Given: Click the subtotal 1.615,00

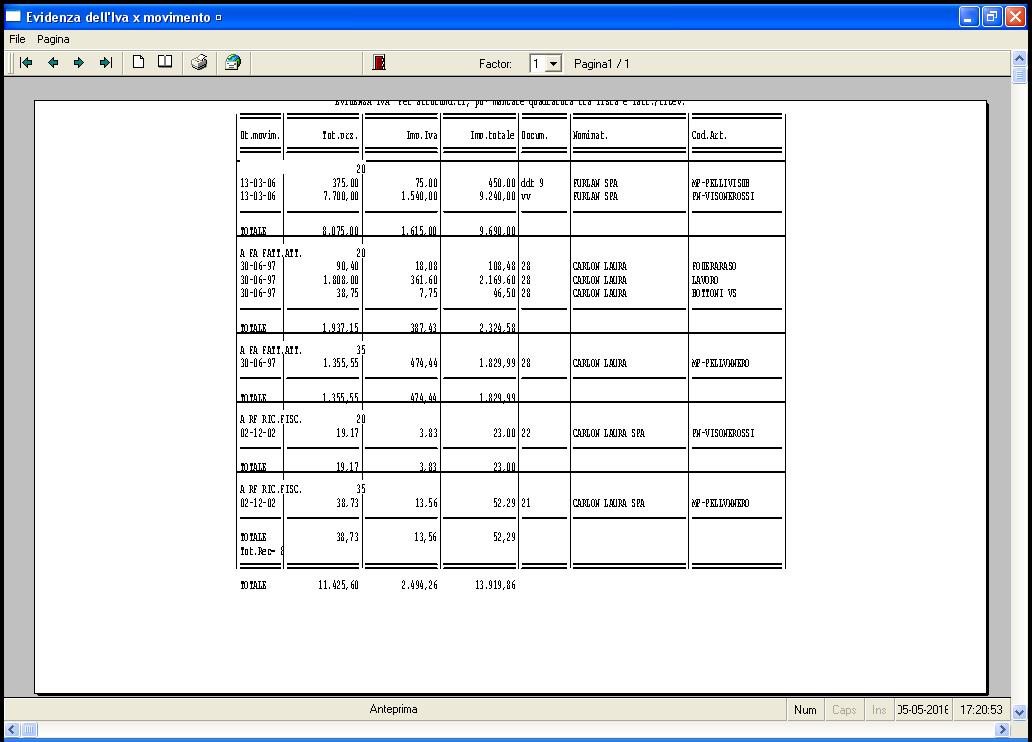Looking at the screenshot, I should point(419,231).
